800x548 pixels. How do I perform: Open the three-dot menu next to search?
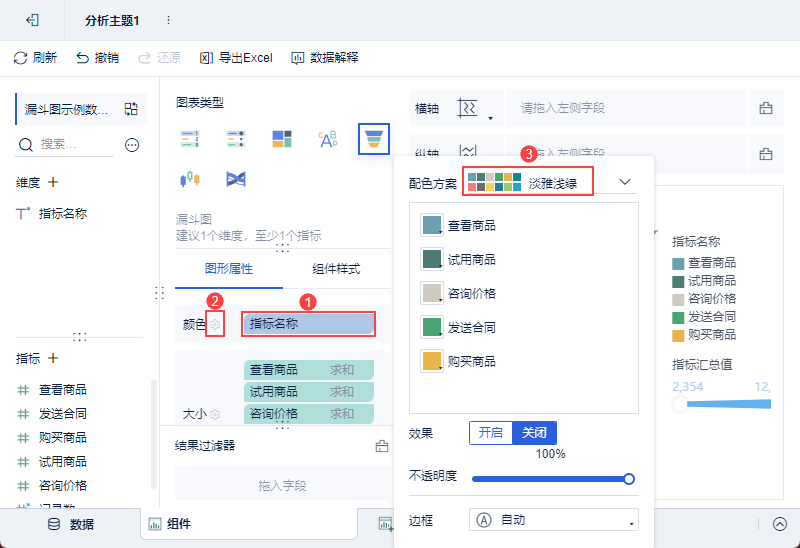click(x=132, y=145)
